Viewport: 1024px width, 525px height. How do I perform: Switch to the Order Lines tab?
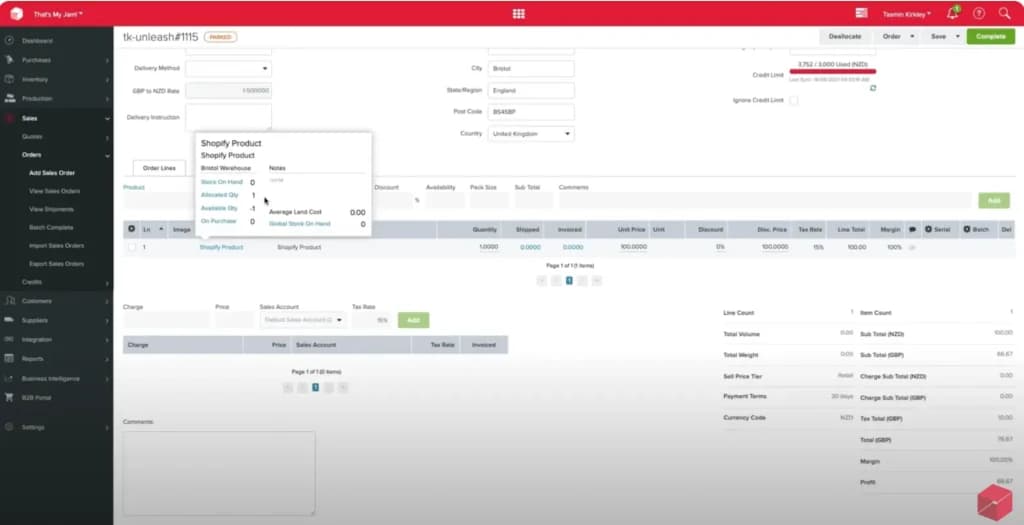pyautogui.click(x=159, y=168)
